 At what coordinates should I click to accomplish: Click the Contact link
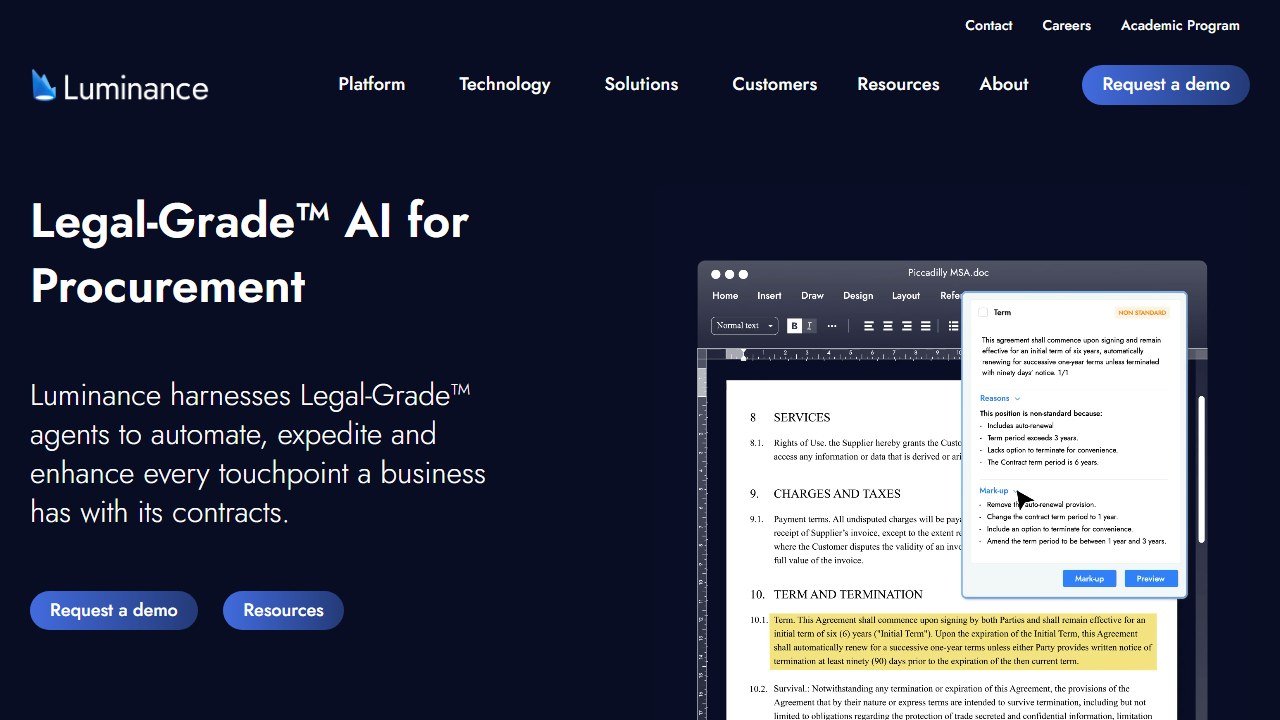(989, 26)
